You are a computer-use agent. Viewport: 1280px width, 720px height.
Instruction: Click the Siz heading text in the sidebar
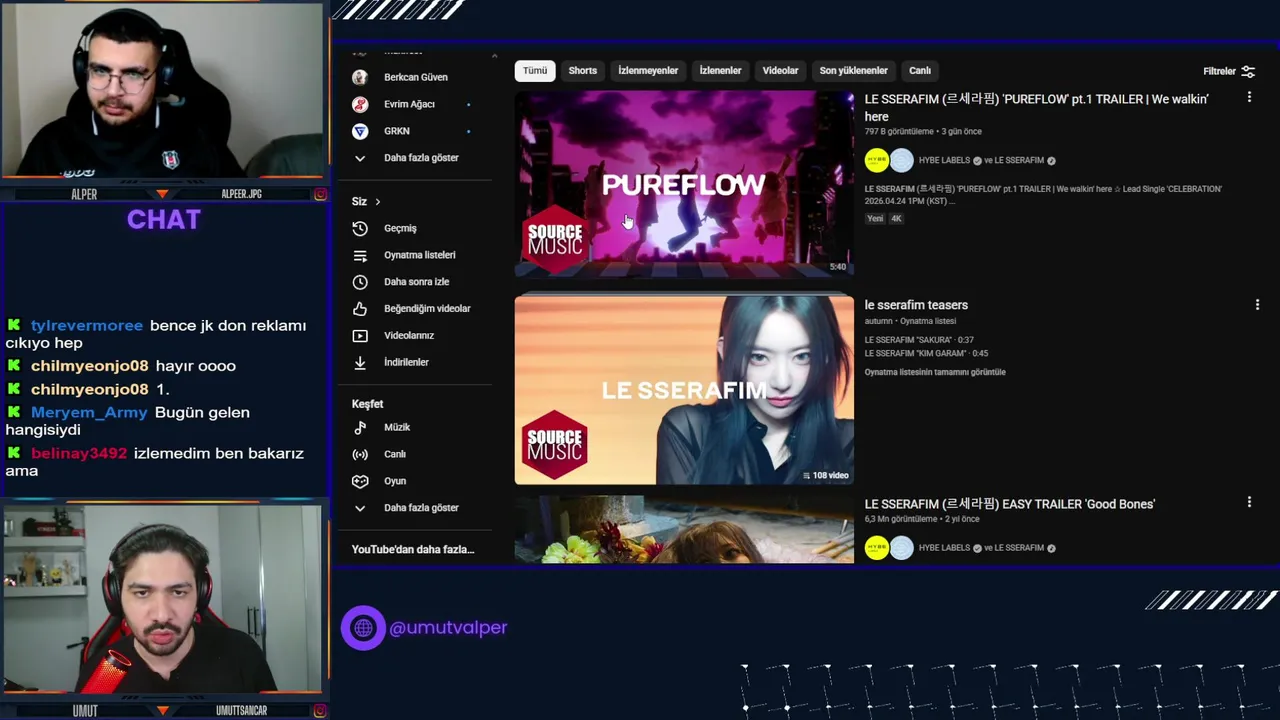(x=359, y=202)
